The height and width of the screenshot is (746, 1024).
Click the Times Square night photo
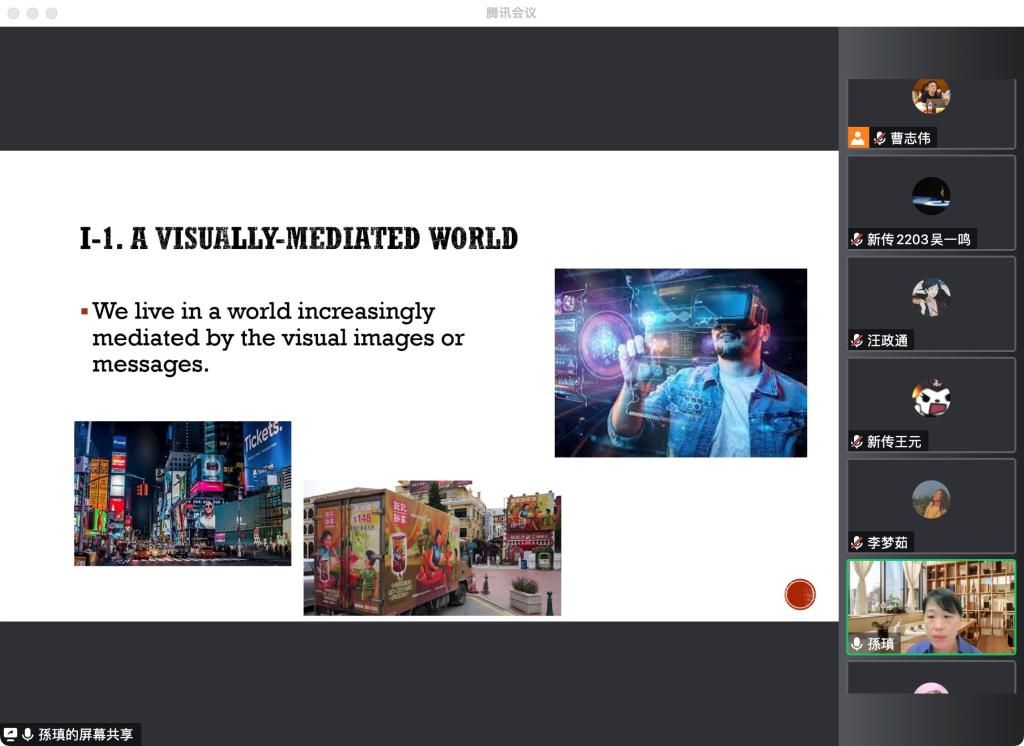[x=182, y=493]
